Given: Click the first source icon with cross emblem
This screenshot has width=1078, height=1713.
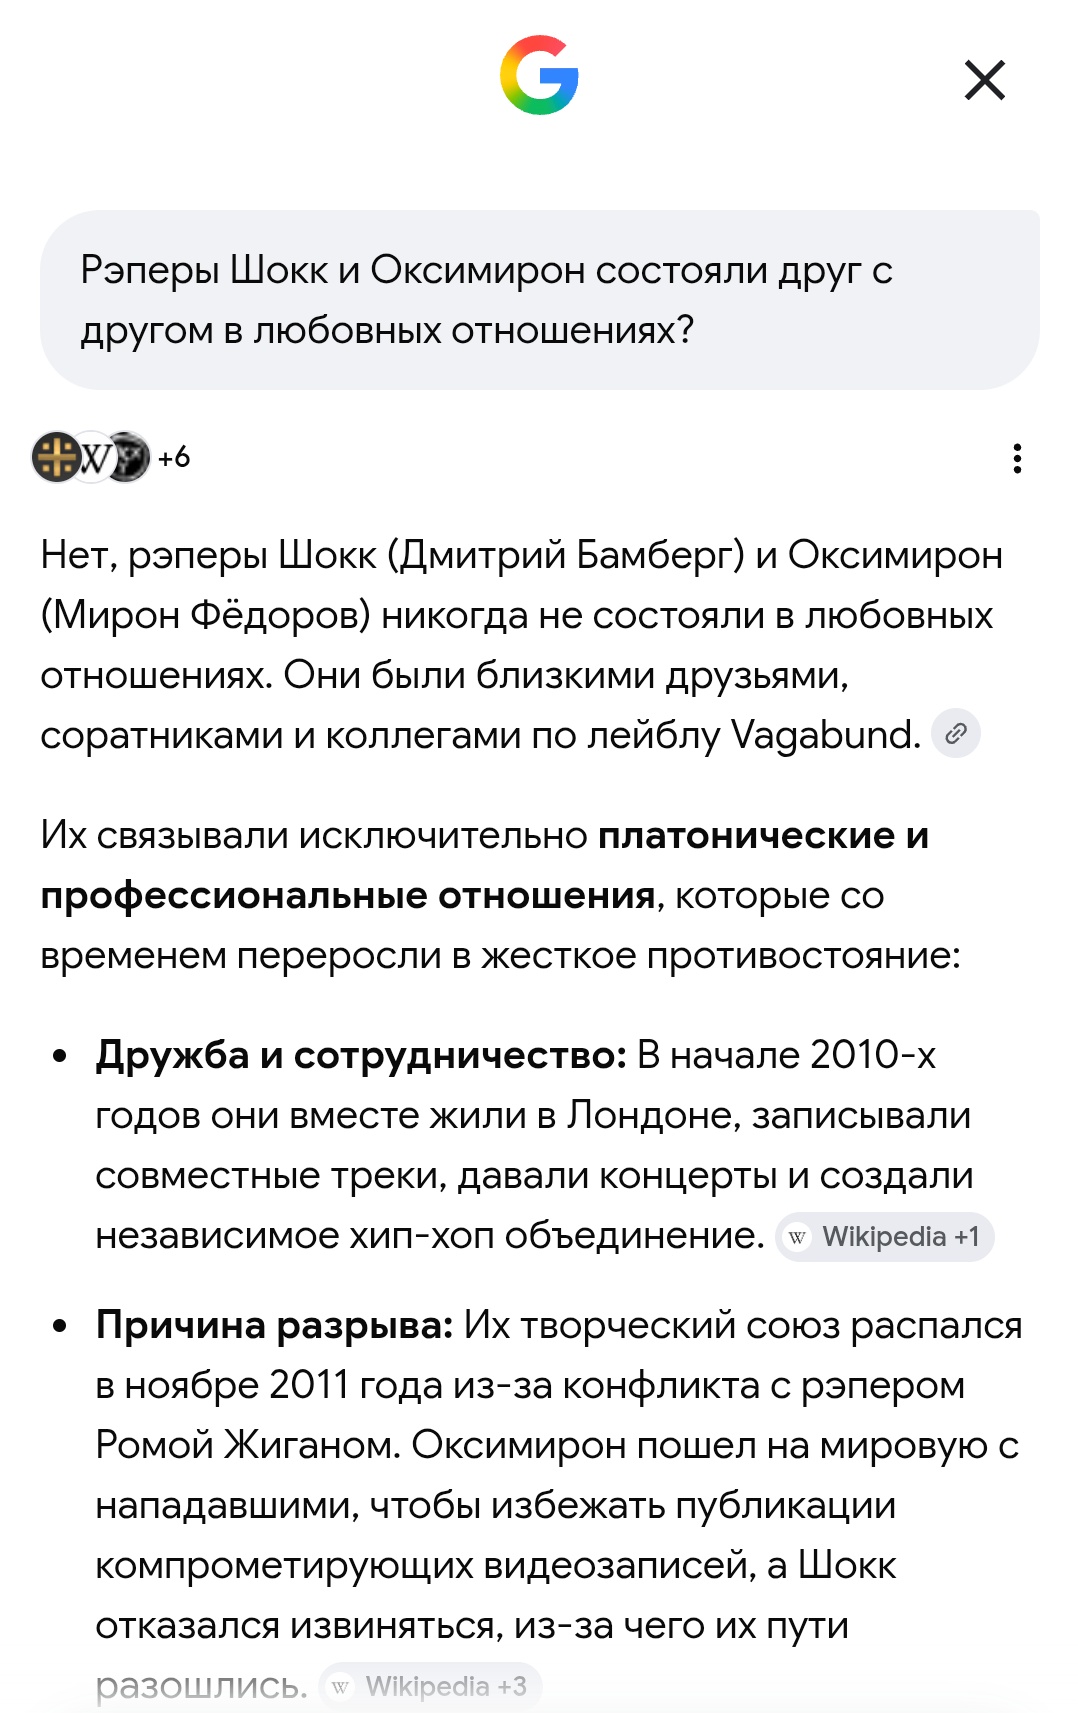Looking at the screenshot, I should click(57, 457).
